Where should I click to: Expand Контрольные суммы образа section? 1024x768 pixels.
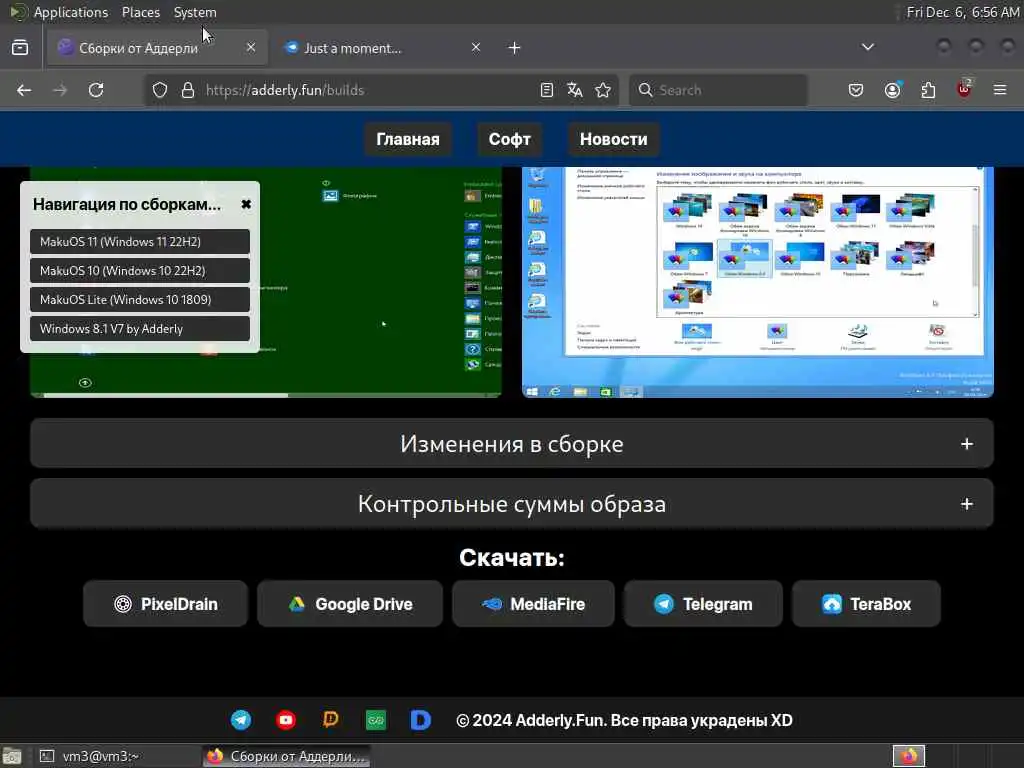[x=511, y=504]
